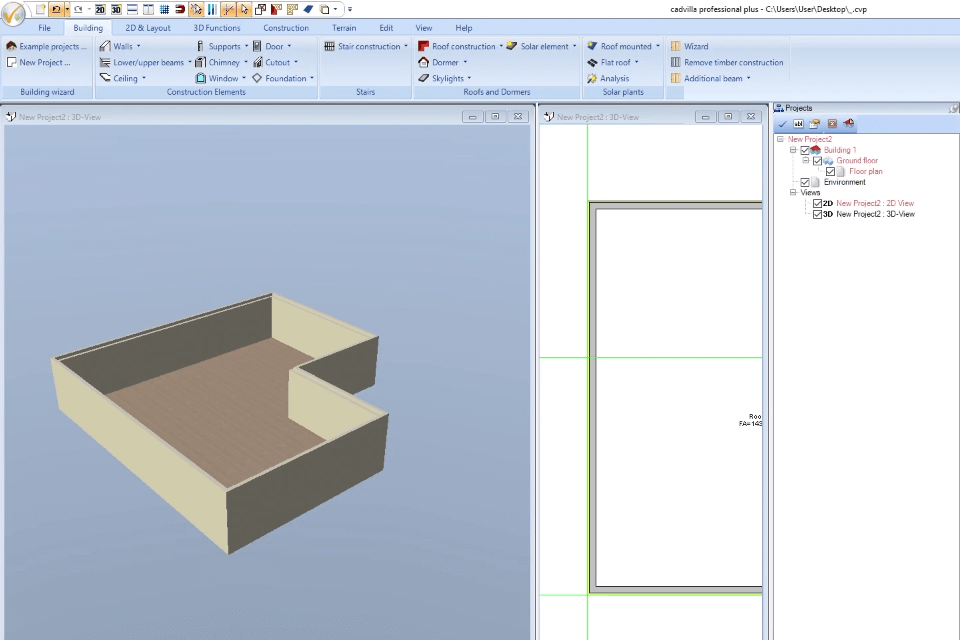Click the Undo icon in quick access toolbar
The height and width of the screenshot is (640, 960).
click(56, 9)
